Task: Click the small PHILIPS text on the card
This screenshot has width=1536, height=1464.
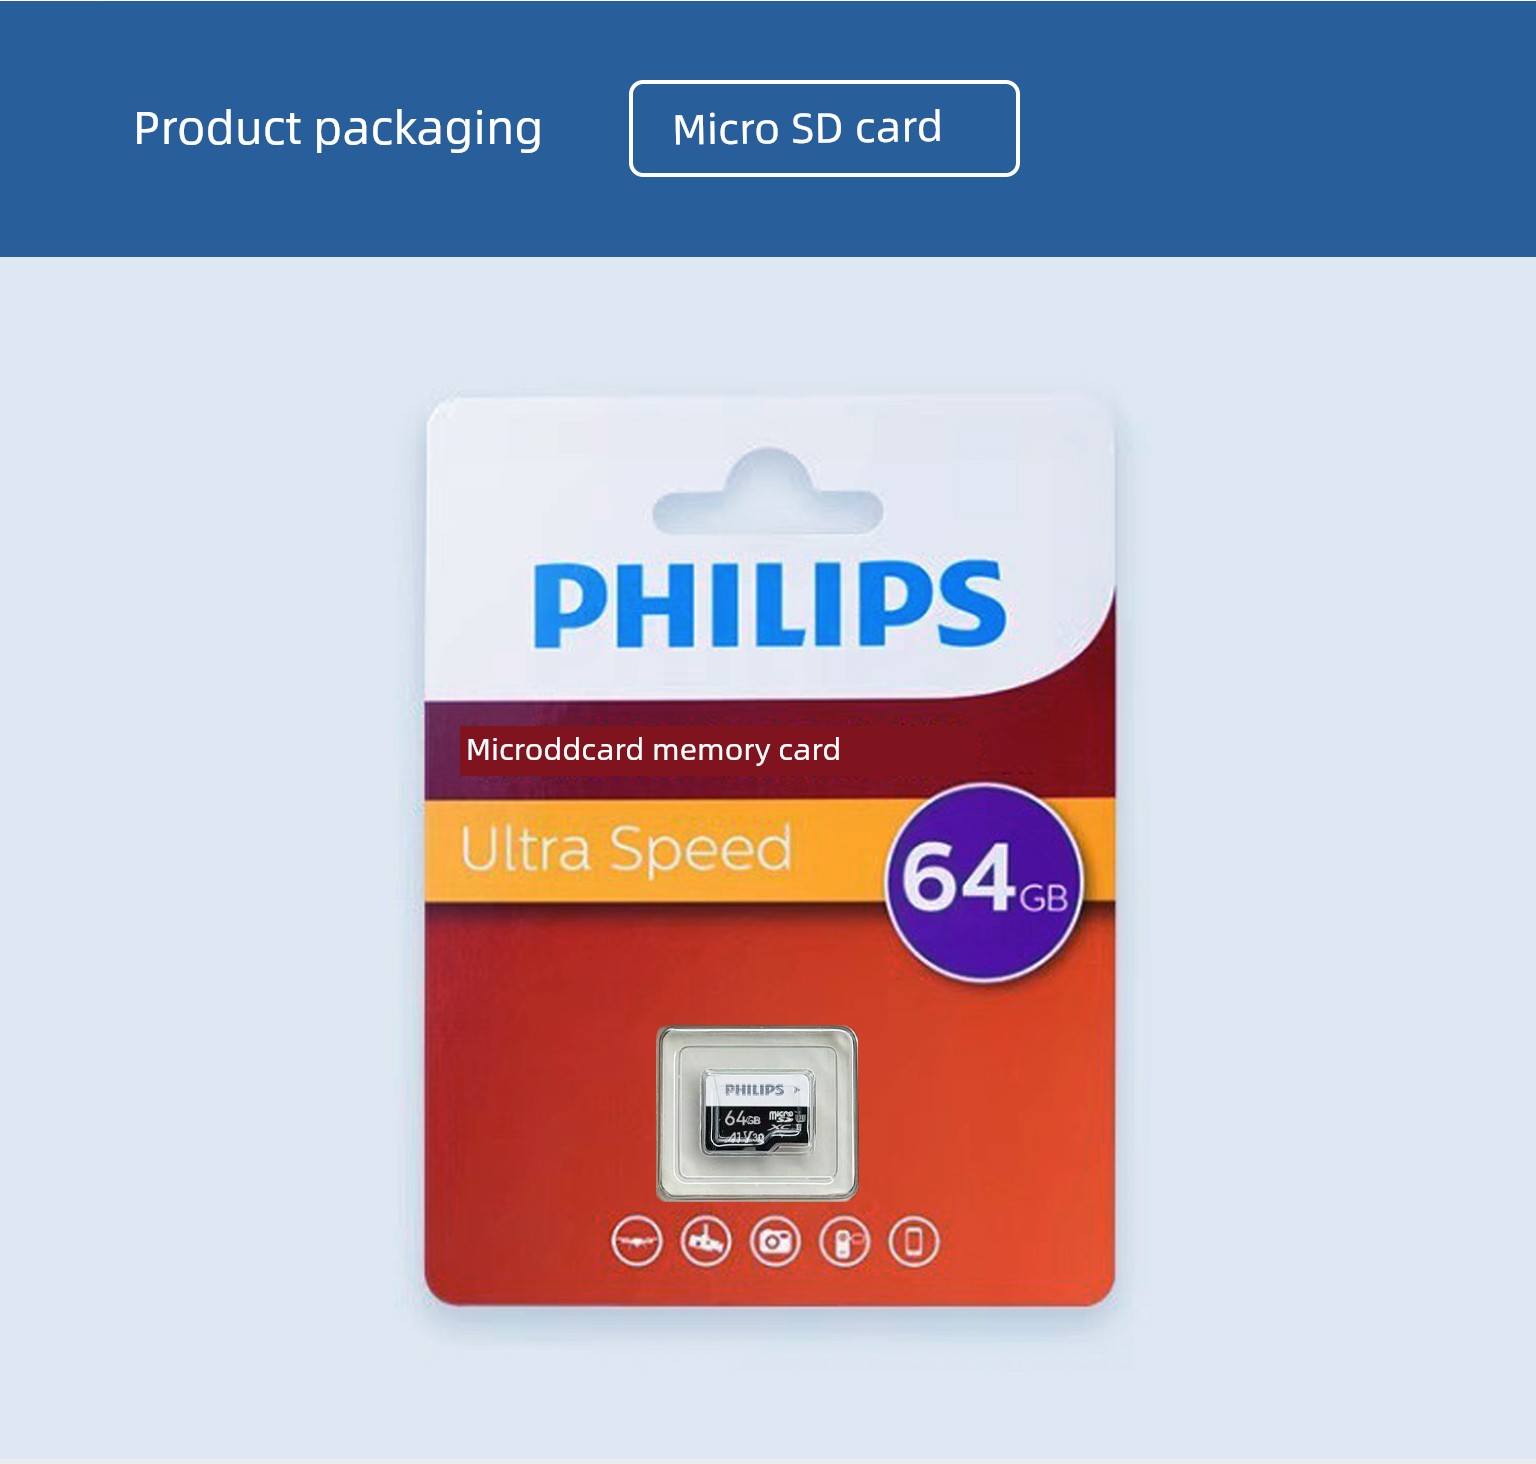Action: point(754,1090)
